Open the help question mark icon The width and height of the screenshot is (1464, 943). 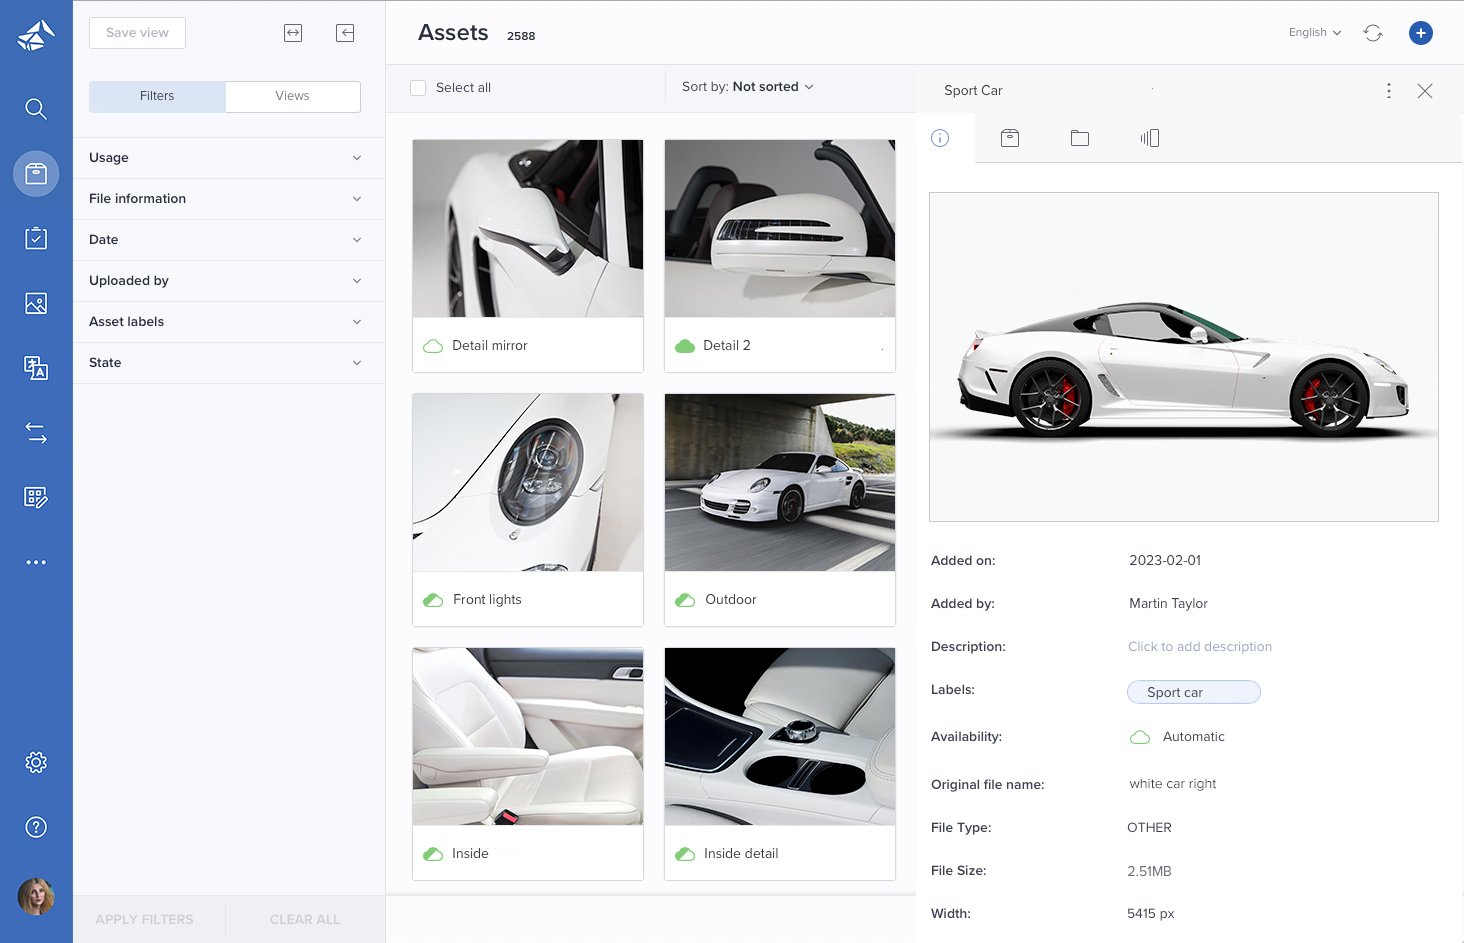point(36,827)
